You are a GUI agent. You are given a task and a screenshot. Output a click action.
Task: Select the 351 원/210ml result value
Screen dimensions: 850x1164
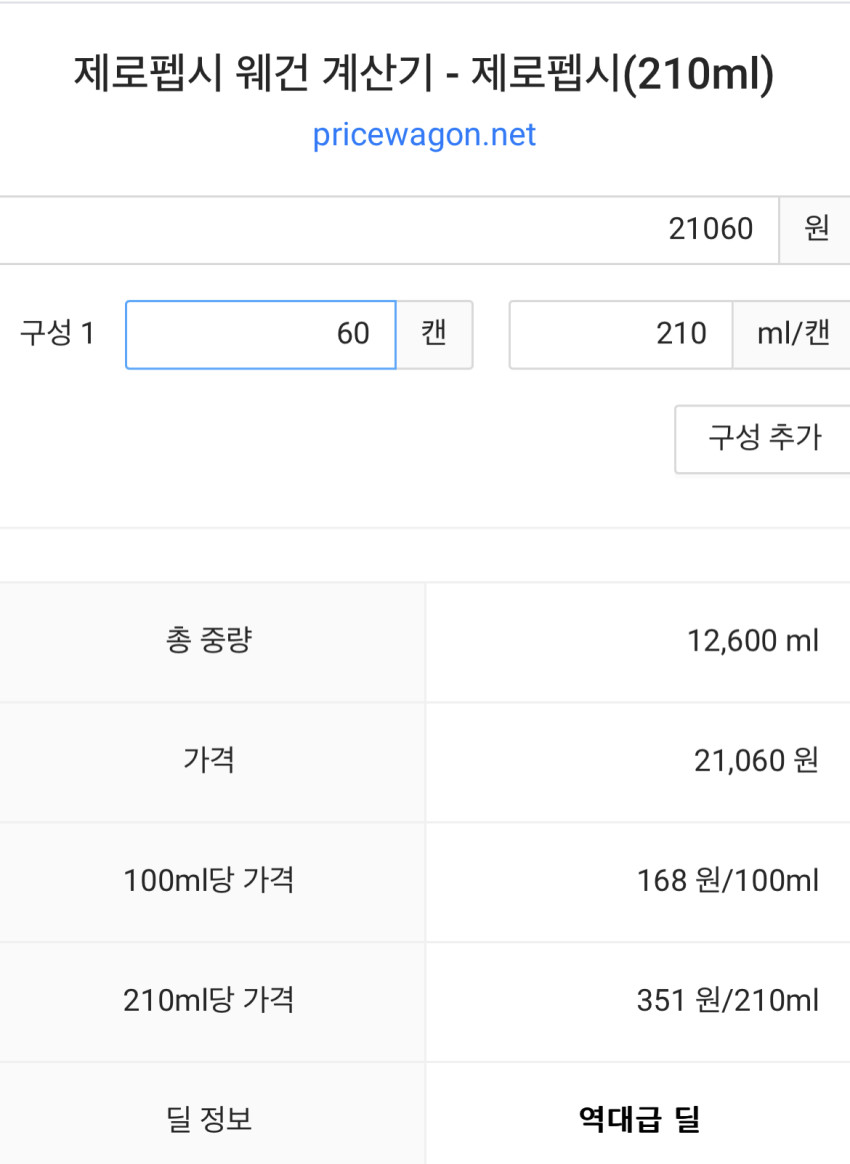pyautogui.click(x=727, y=1001)
